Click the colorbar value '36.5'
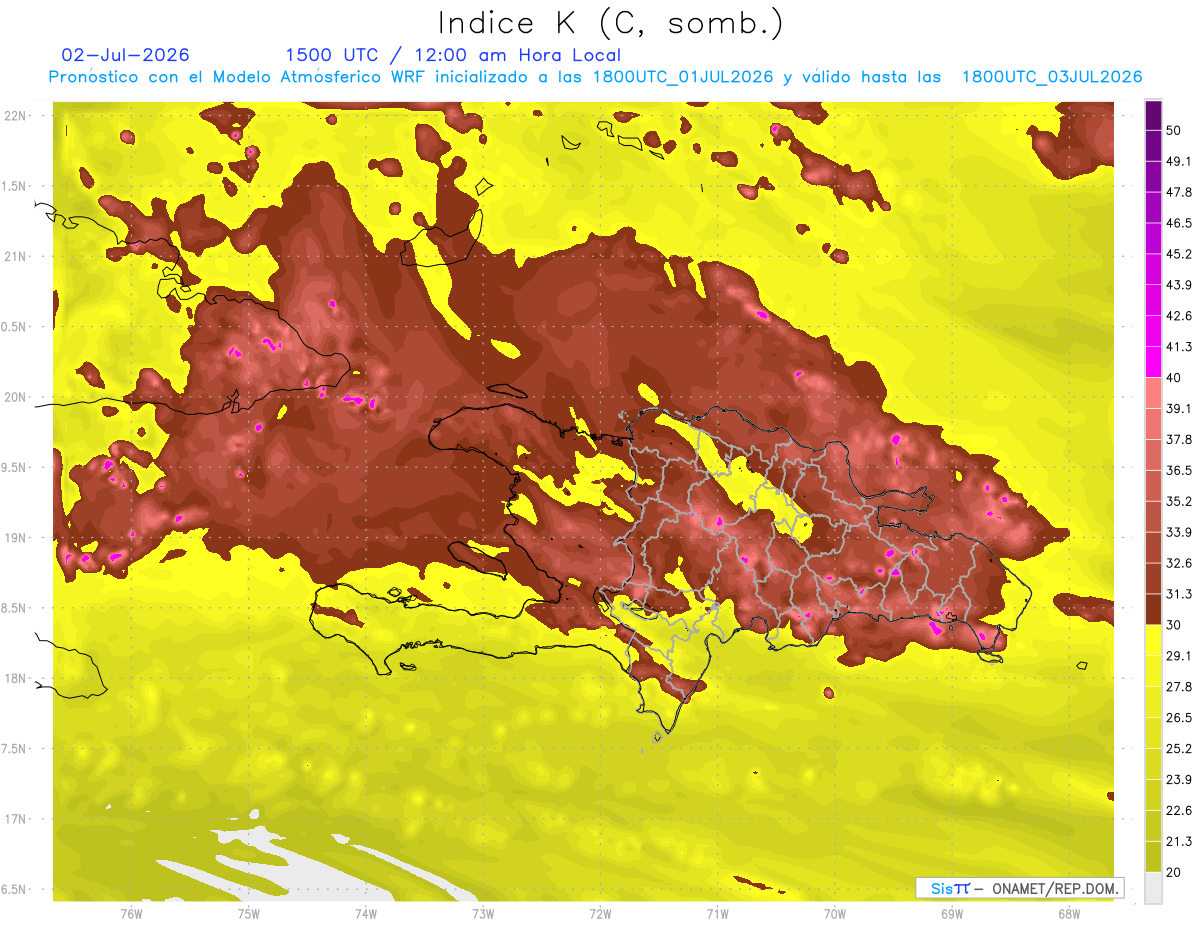 click(x=1178, y=470)
